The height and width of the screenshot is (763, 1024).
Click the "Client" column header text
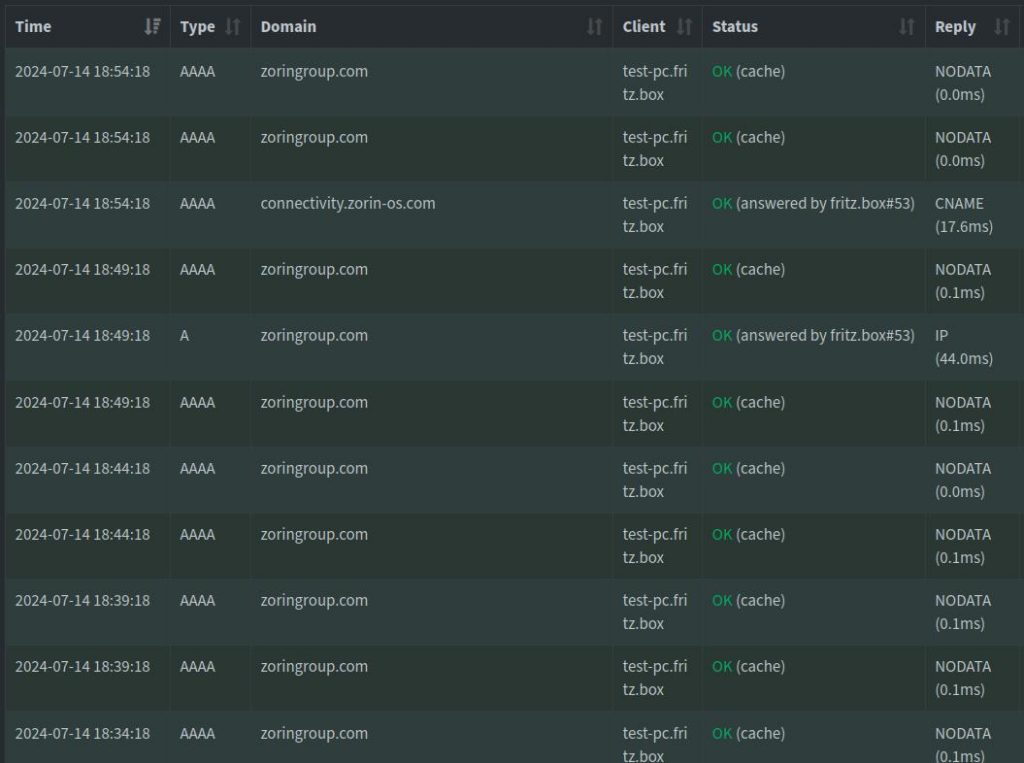(643, 27)
